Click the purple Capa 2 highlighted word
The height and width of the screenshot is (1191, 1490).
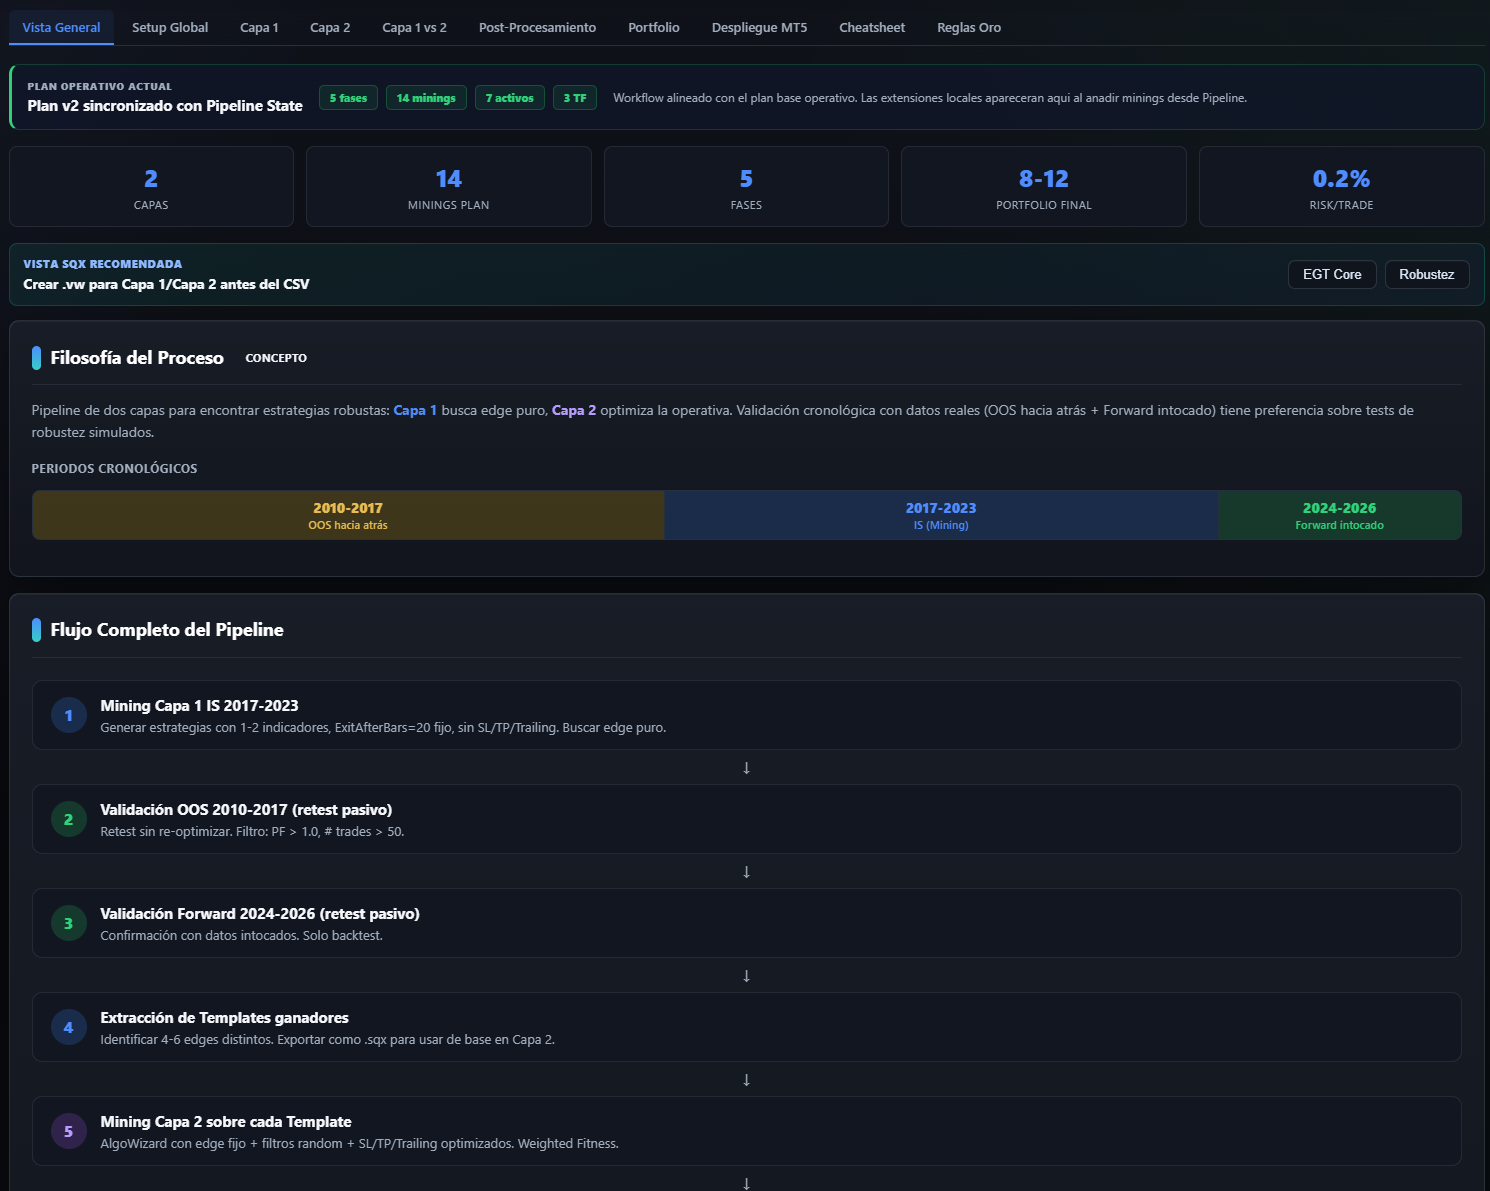tap(574, 410)
